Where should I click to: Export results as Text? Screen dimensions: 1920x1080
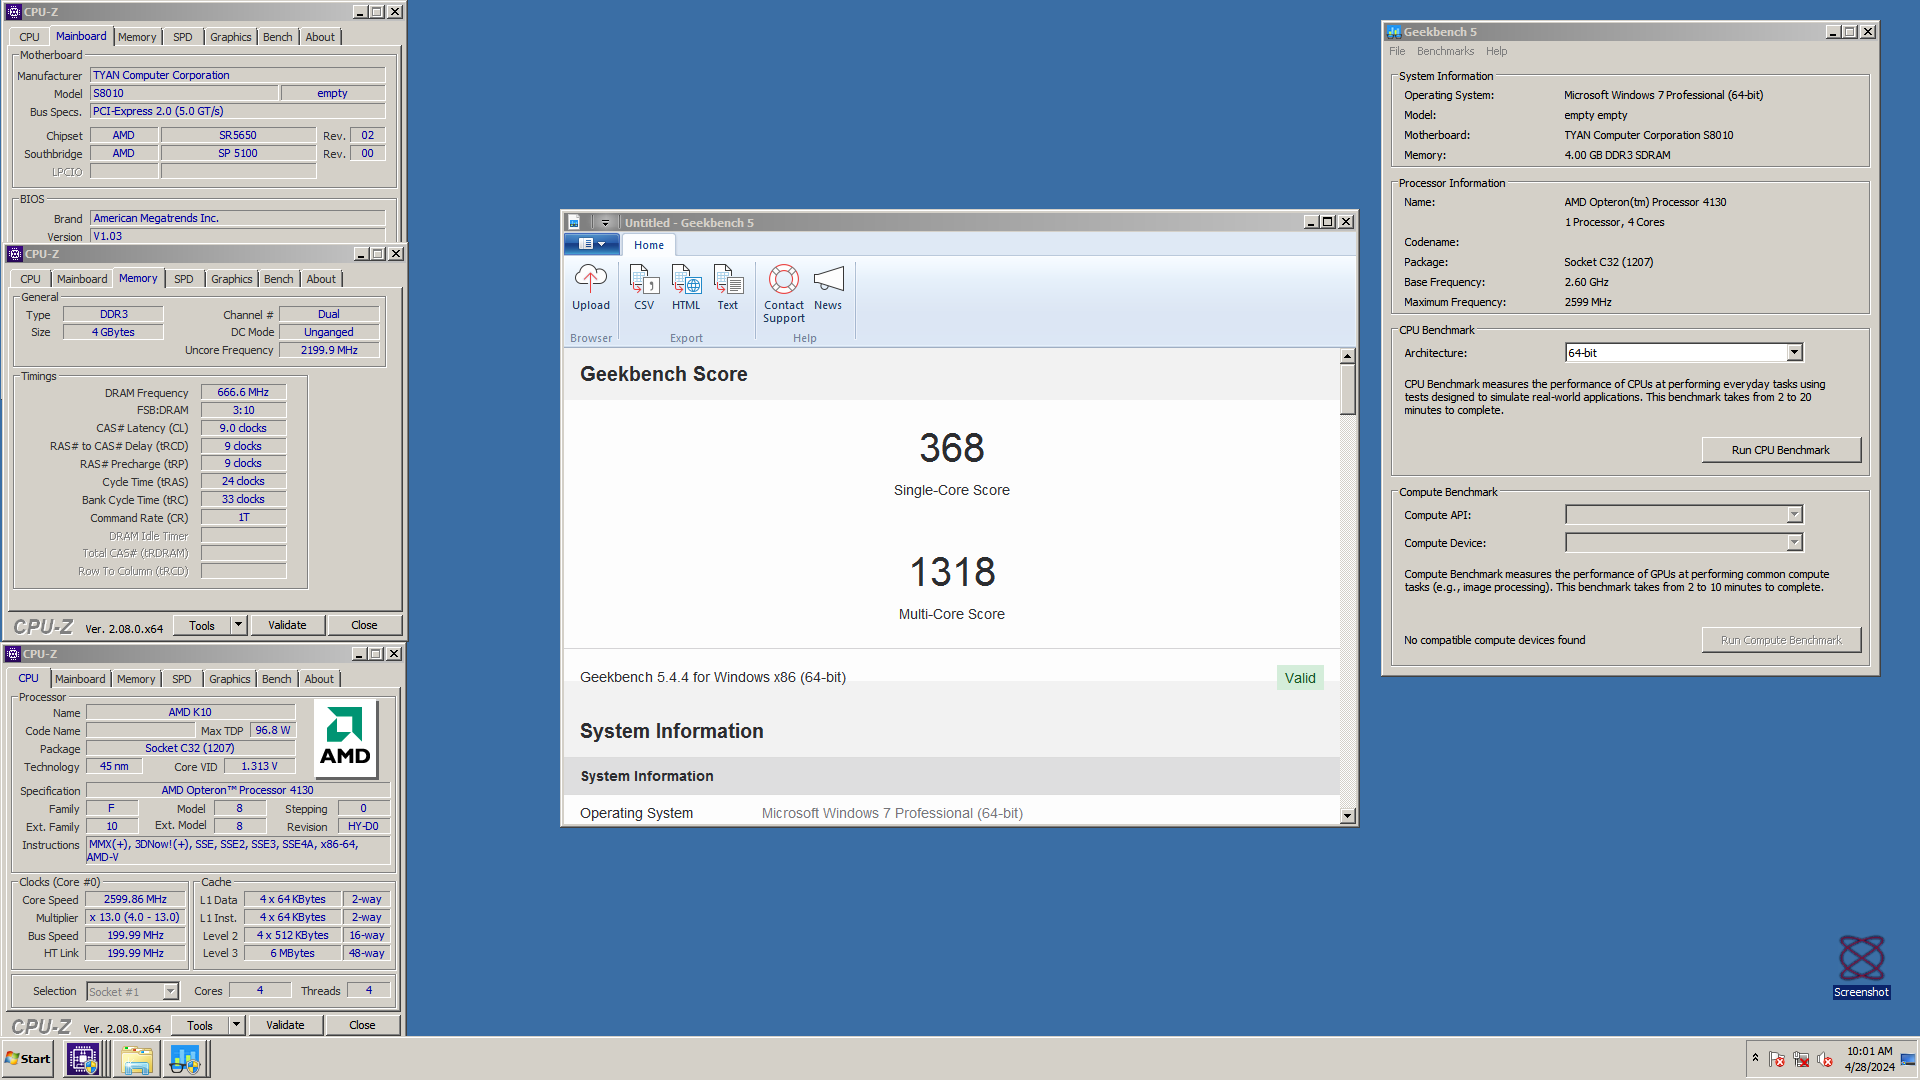[728, 288]
